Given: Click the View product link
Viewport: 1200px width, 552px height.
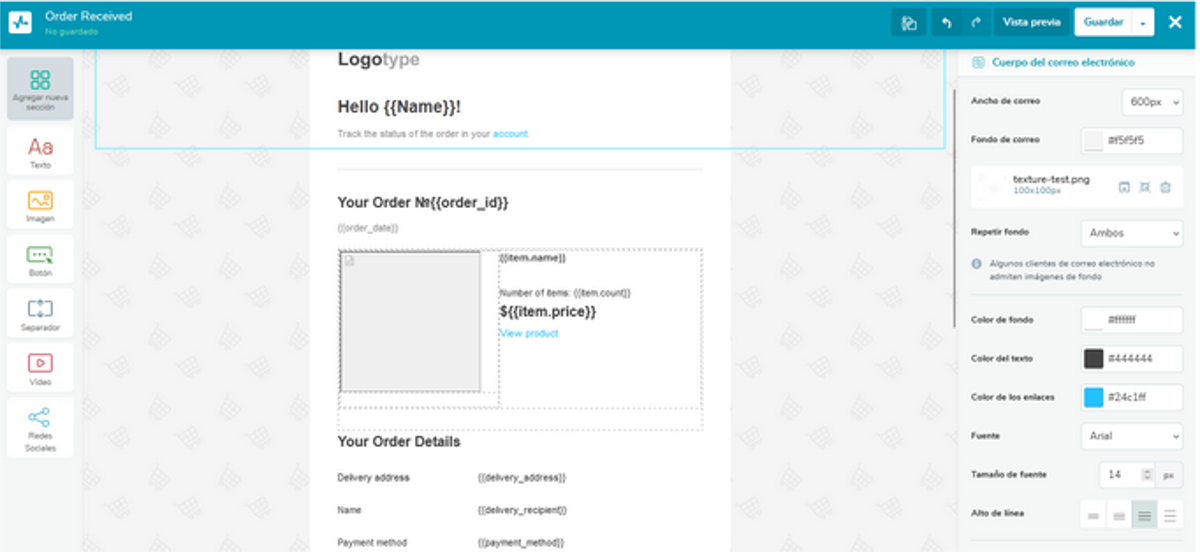Looking at the screenshot, I should [x=529, y=333].
